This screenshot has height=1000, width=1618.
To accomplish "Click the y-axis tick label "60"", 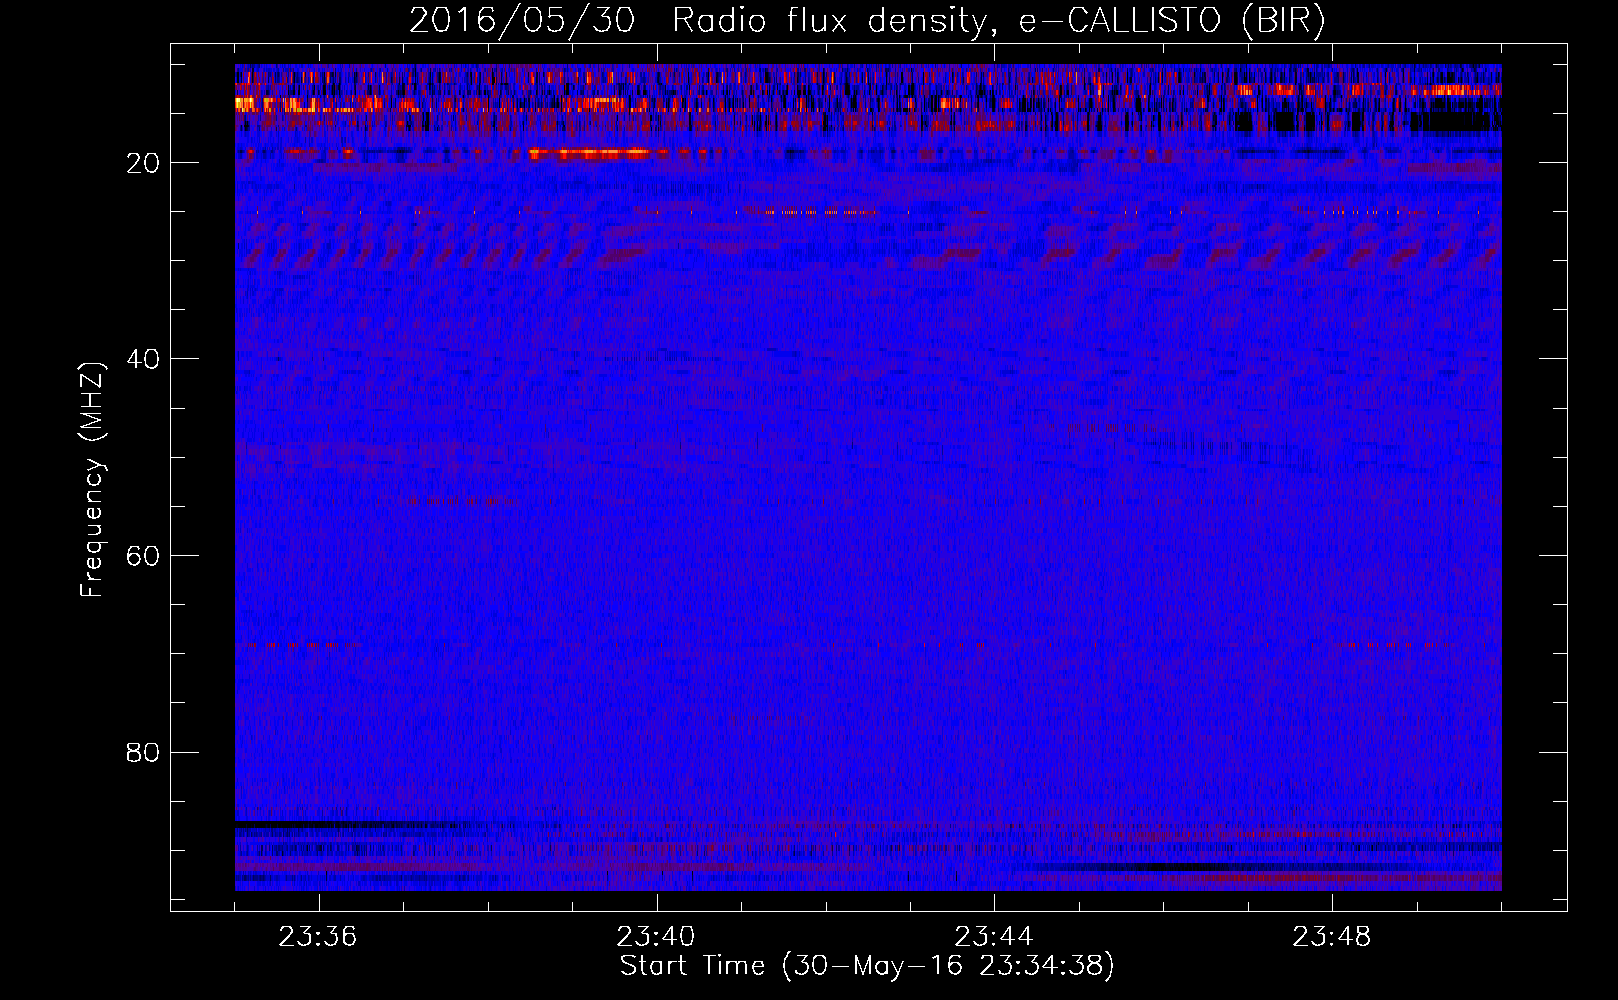I will point(144,556).
